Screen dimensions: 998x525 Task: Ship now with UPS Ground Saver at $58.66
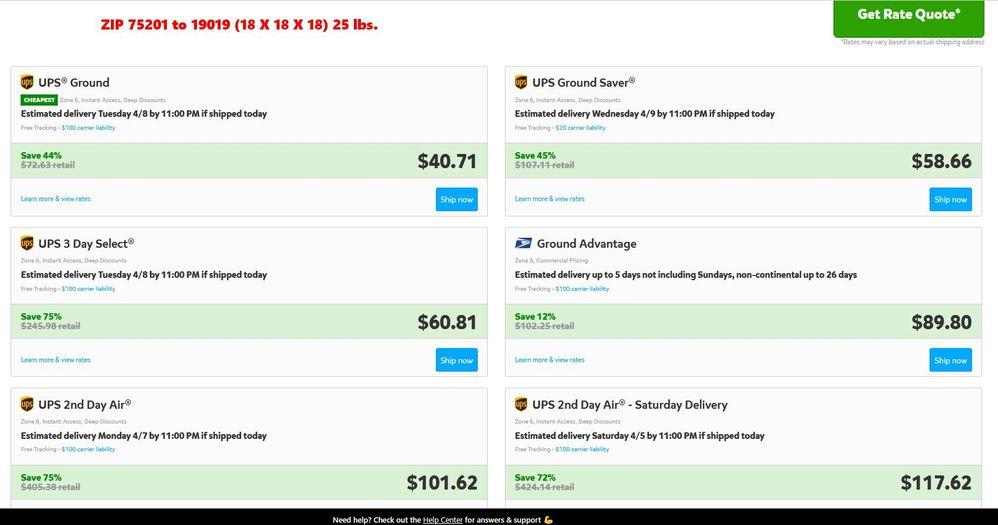pos(950,199)
